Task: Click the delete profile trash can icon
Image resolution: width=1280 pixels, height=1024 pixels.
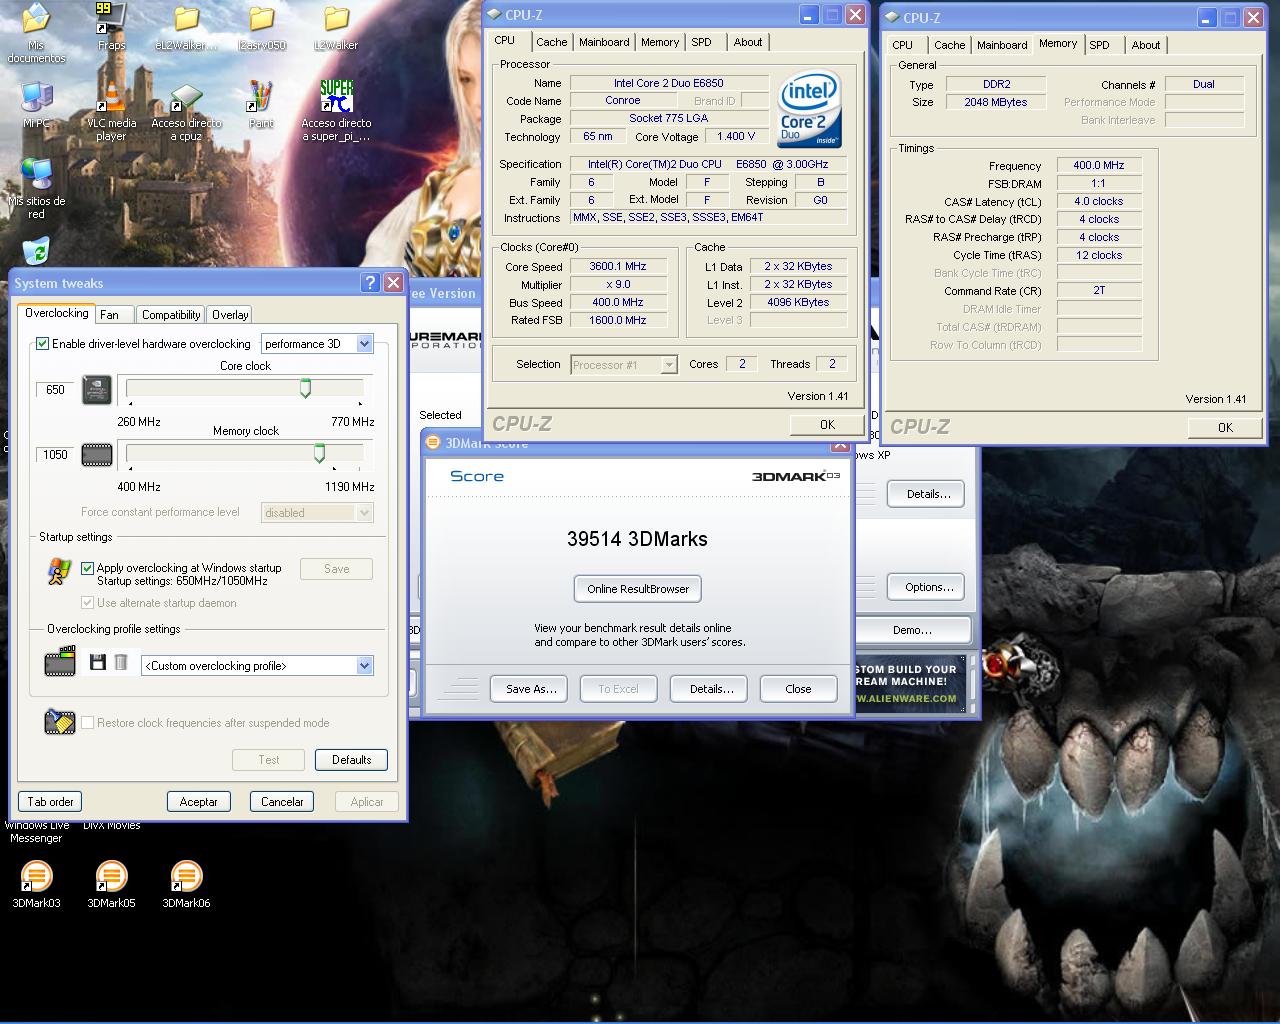Action: 121,663
